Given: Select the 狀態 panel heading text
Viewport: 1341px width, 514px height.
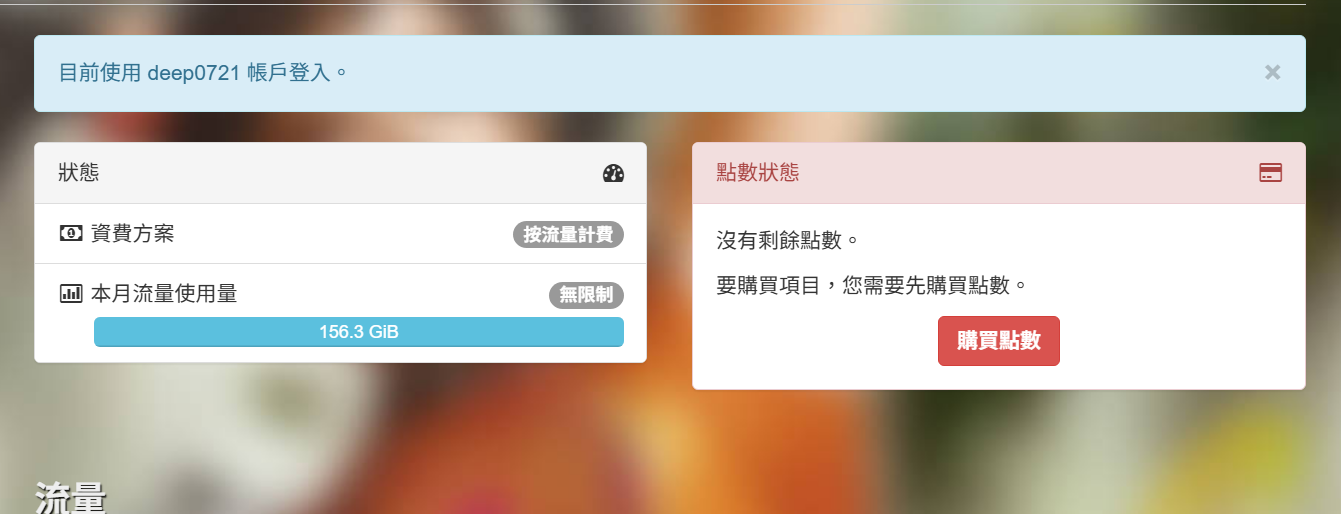Looking at the screenshot, I should point(79,172).
